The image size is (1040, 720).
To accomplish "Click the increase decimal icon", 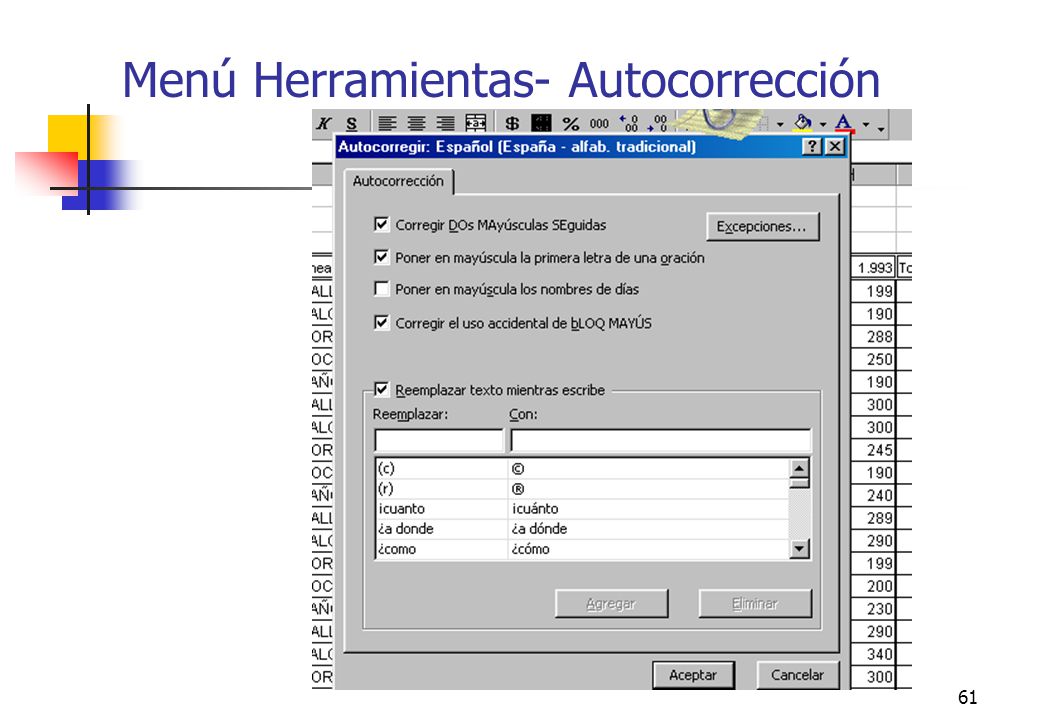I will click(629, 123).
